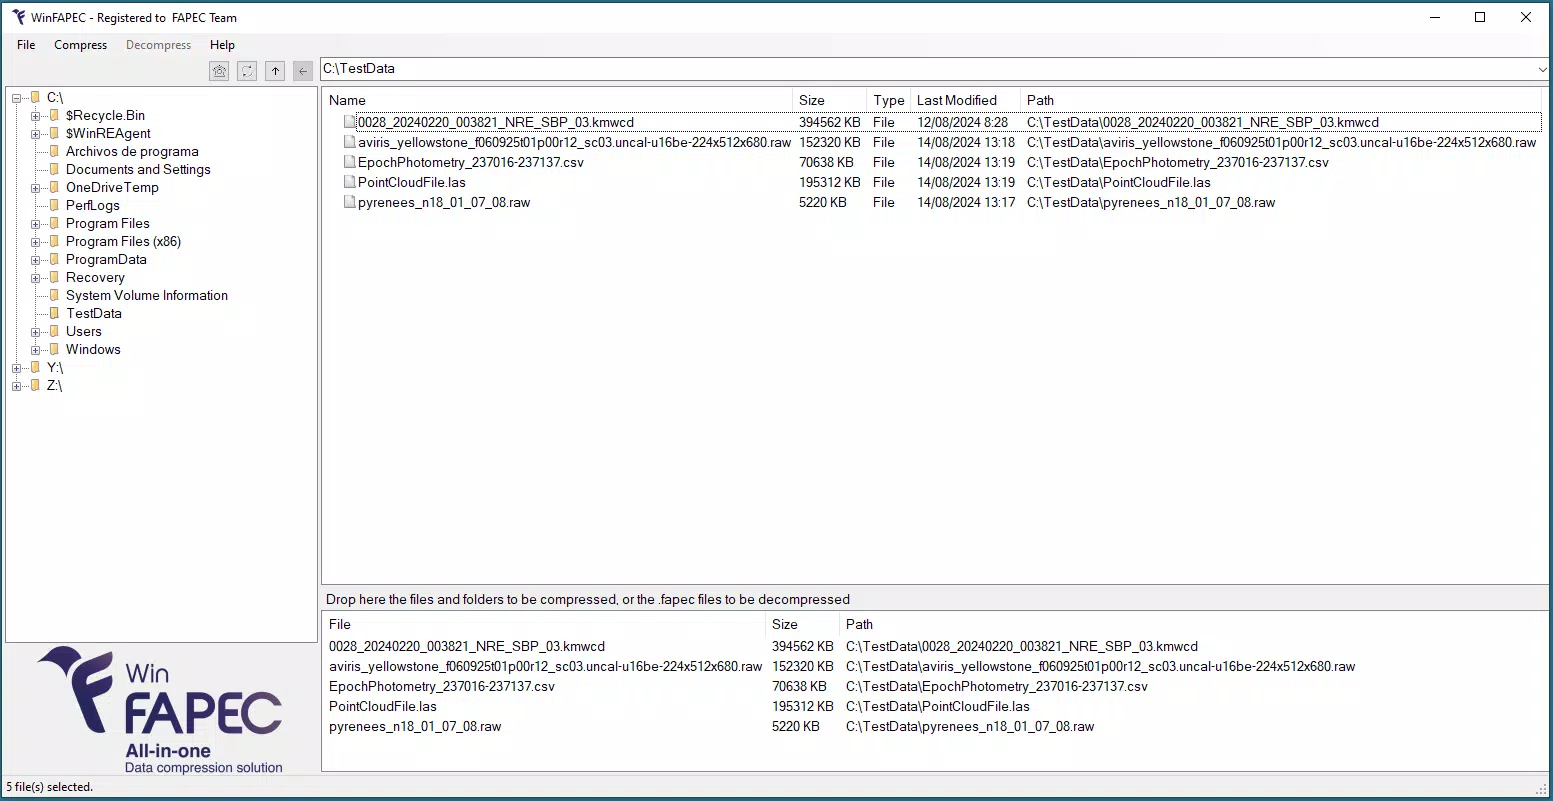
Task: Open the path combo box dropdown arrow
Action: point(1543,69)
